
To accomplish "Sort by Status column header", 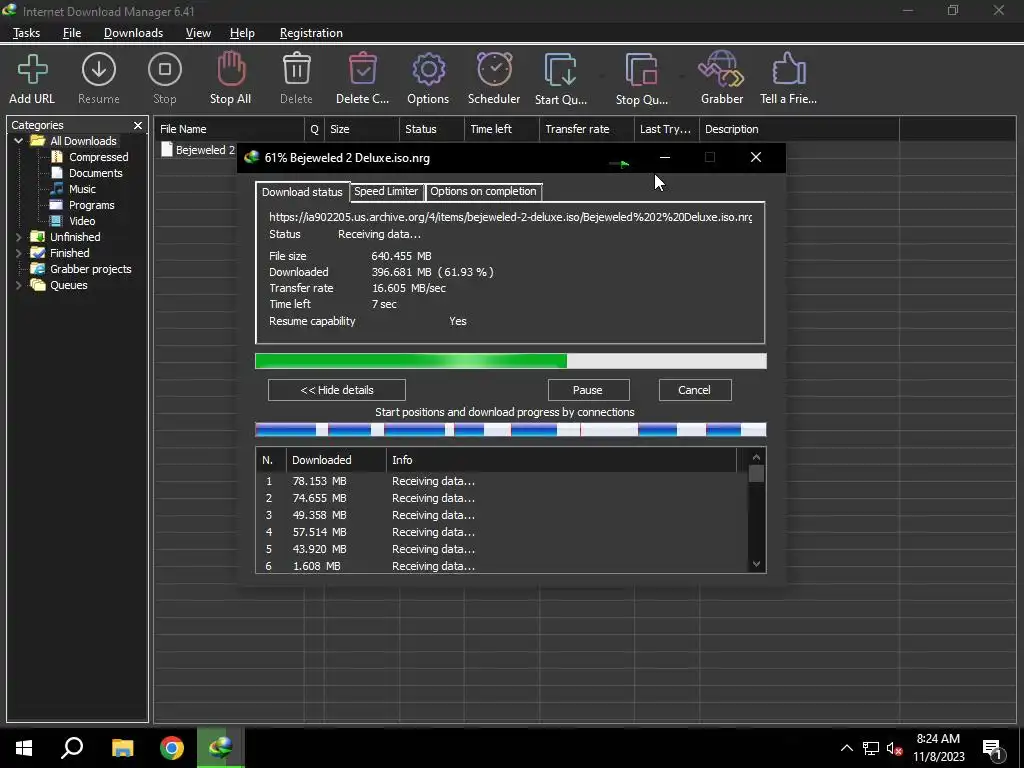I will [x=432, y=129].
